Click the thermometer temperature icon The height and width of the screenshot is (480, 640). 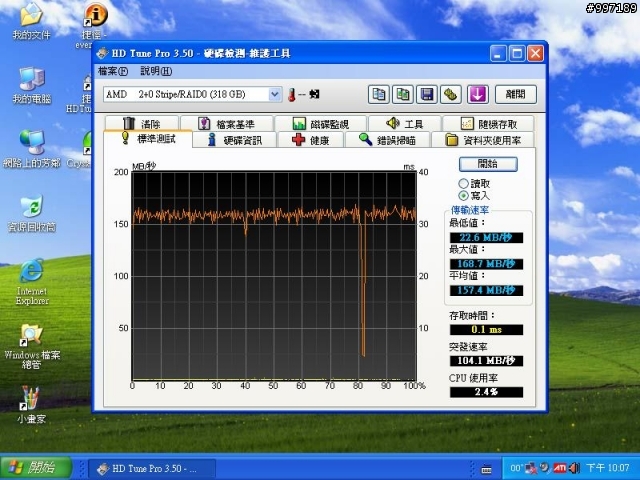click(291, 95)
